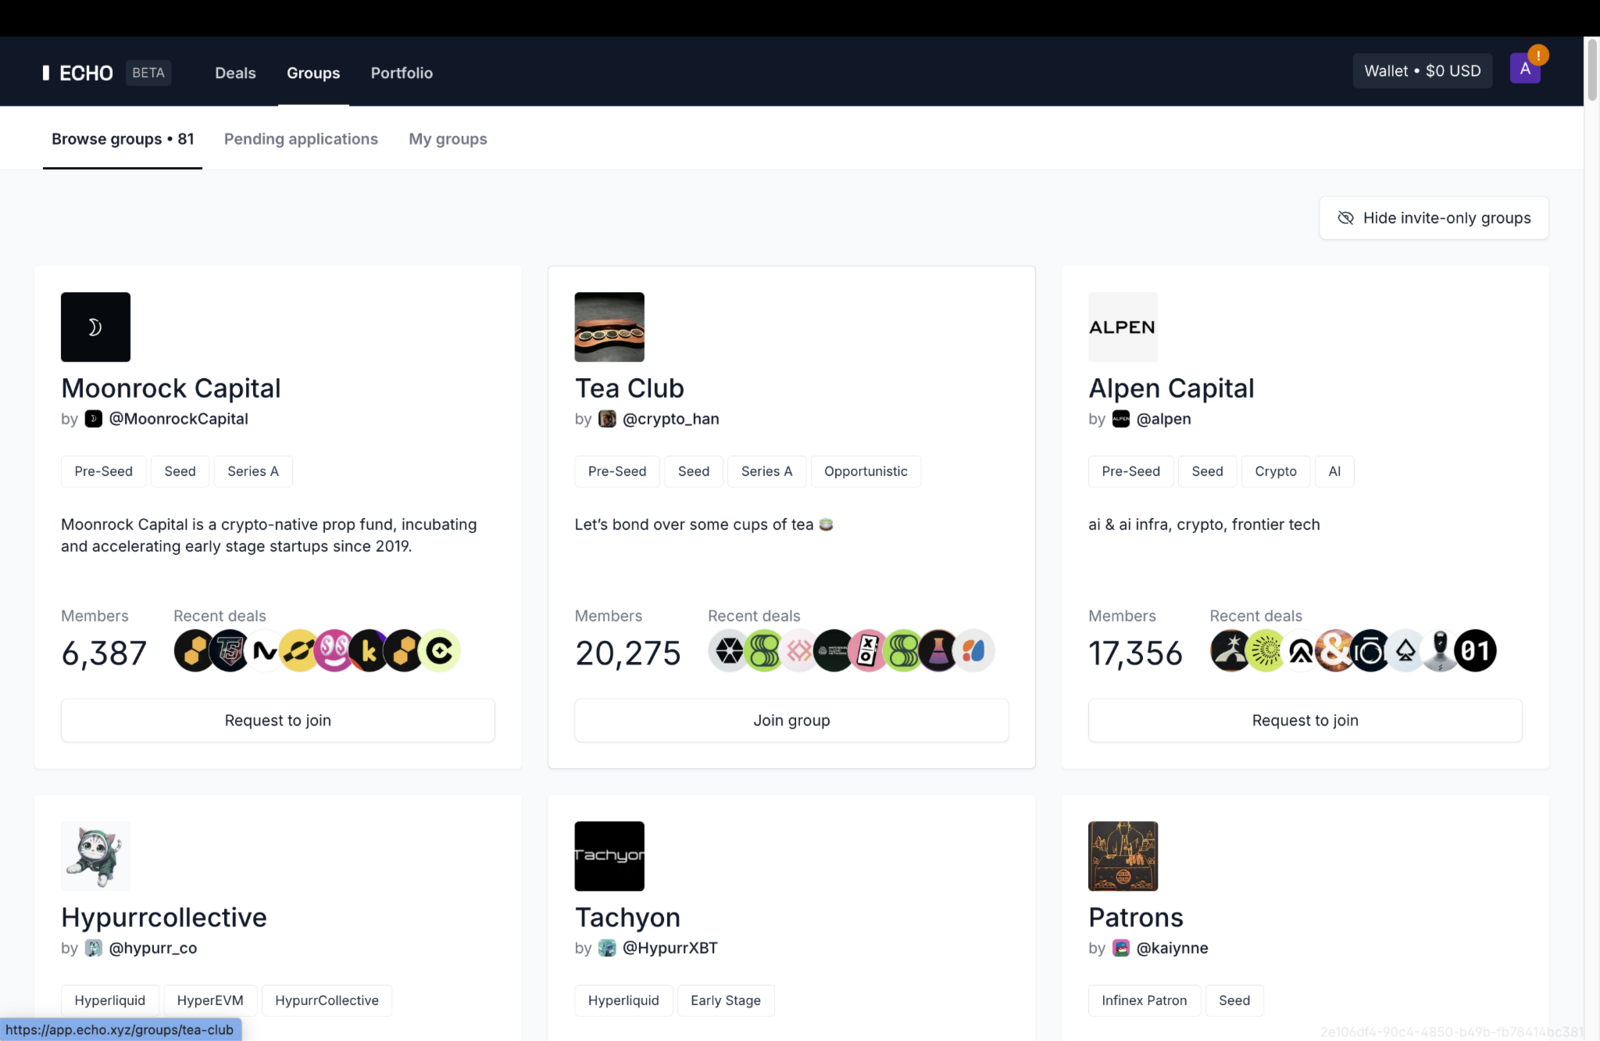1600x1041 pixels.
Task: Open the white 'N' deal icon in Moonrock Capital
Action: pos(265,651)
